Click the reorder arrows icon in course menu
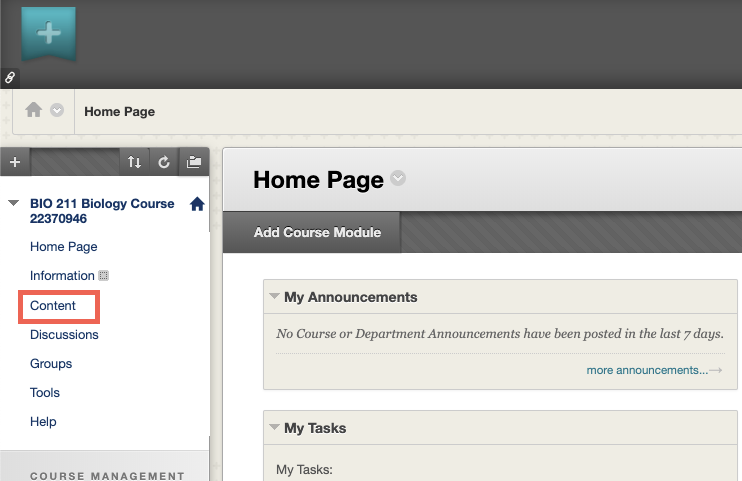Viewport: 742px width, 481px height. coord(135,161)
